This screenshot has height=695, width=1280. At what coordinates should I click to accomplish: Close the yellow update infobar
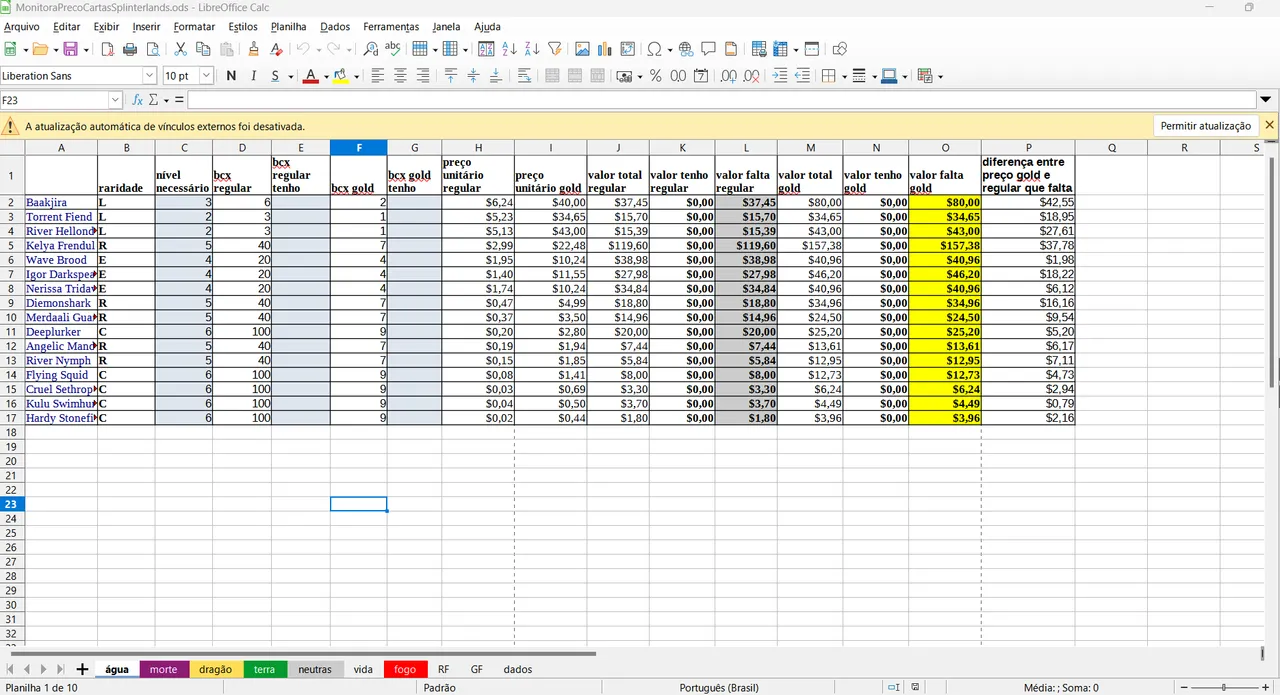(x=1270, y=125)
